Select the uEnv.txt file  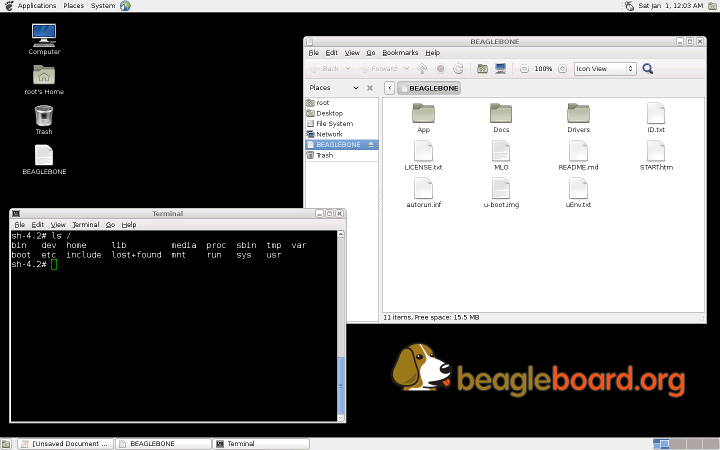(x=578, y=189)
